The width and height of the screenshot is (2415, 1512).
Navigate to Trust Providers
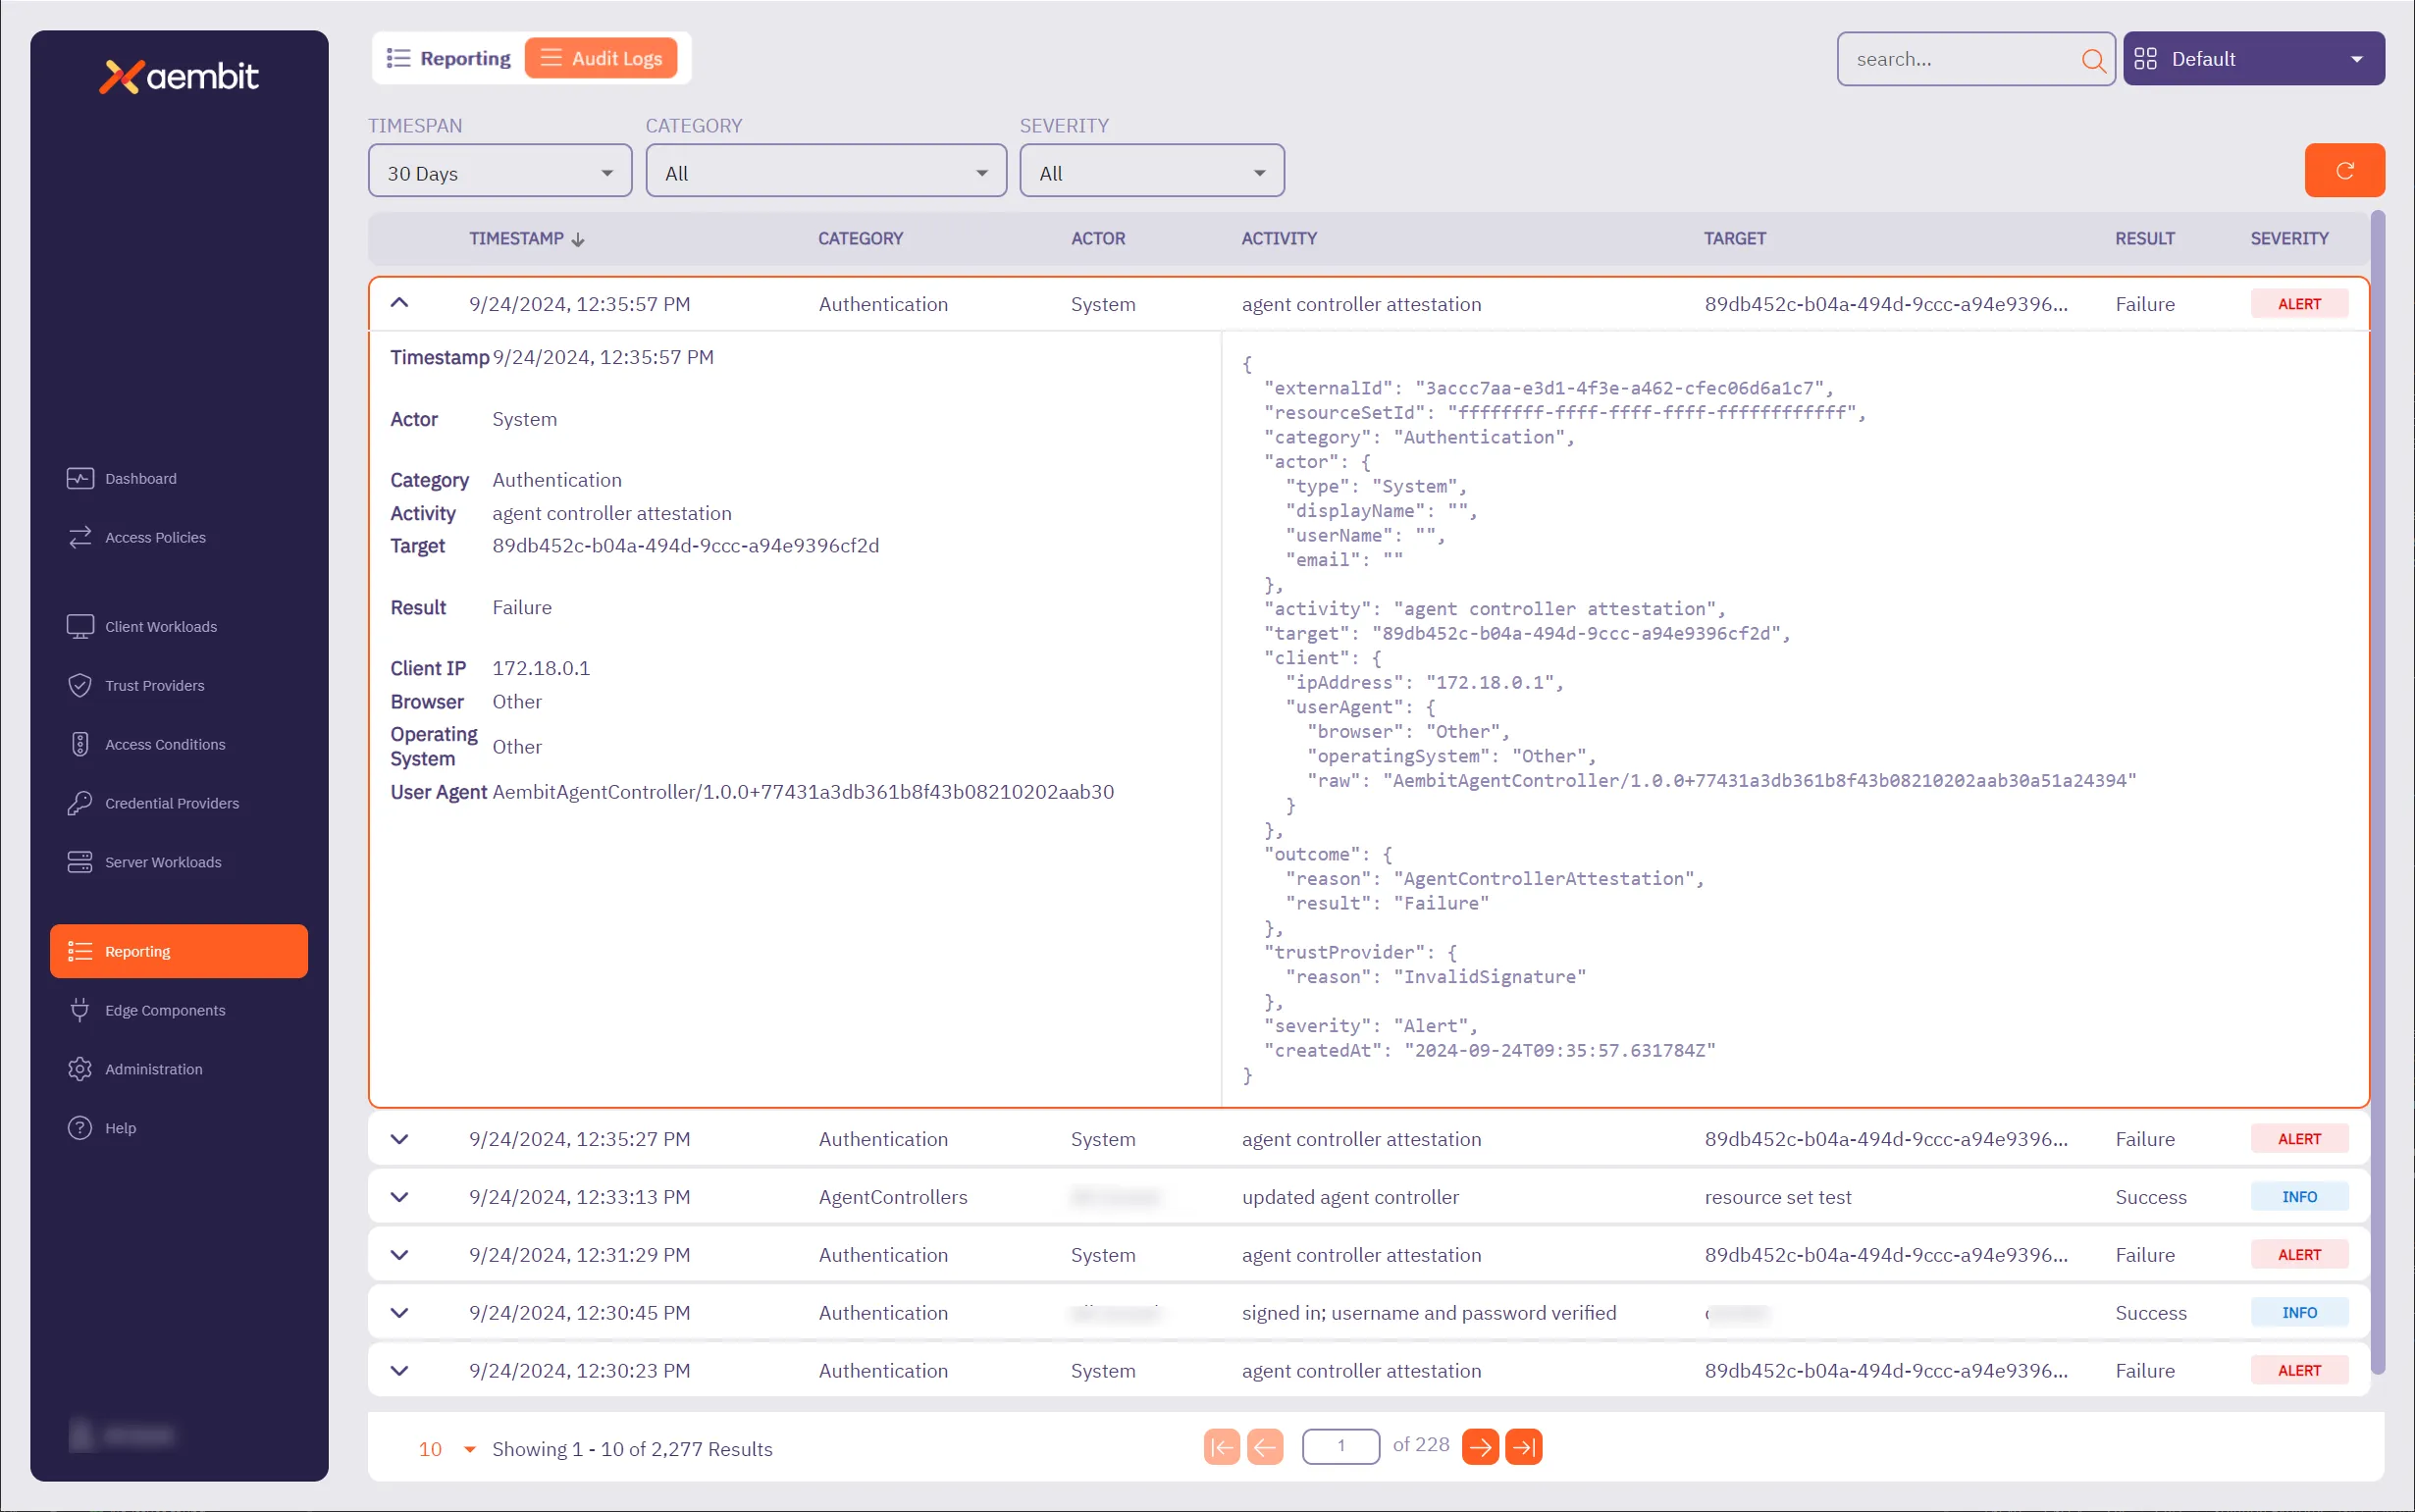[x=154, y=685]
